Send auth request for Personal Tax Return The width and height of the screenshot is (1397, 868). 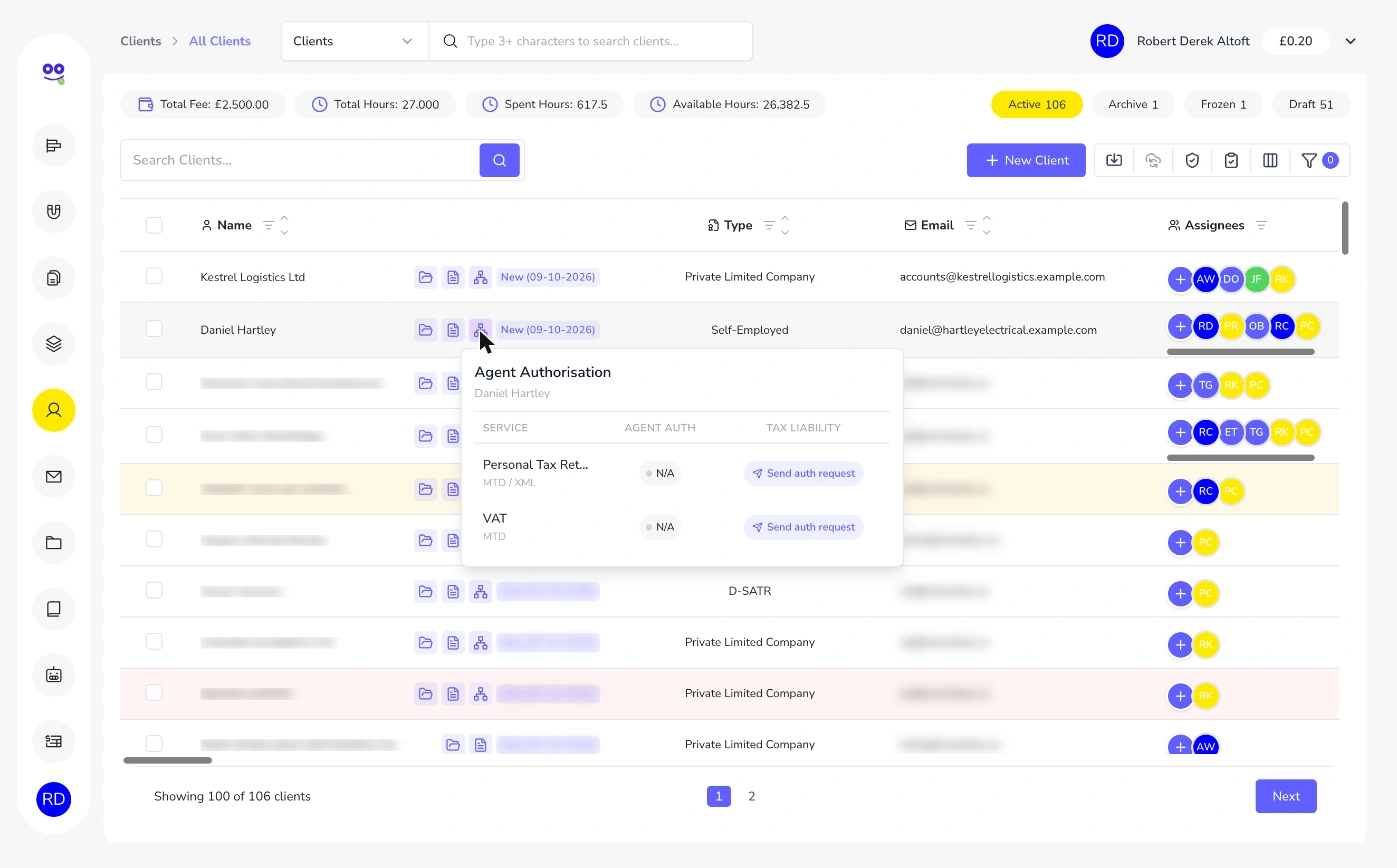(803, 473)
